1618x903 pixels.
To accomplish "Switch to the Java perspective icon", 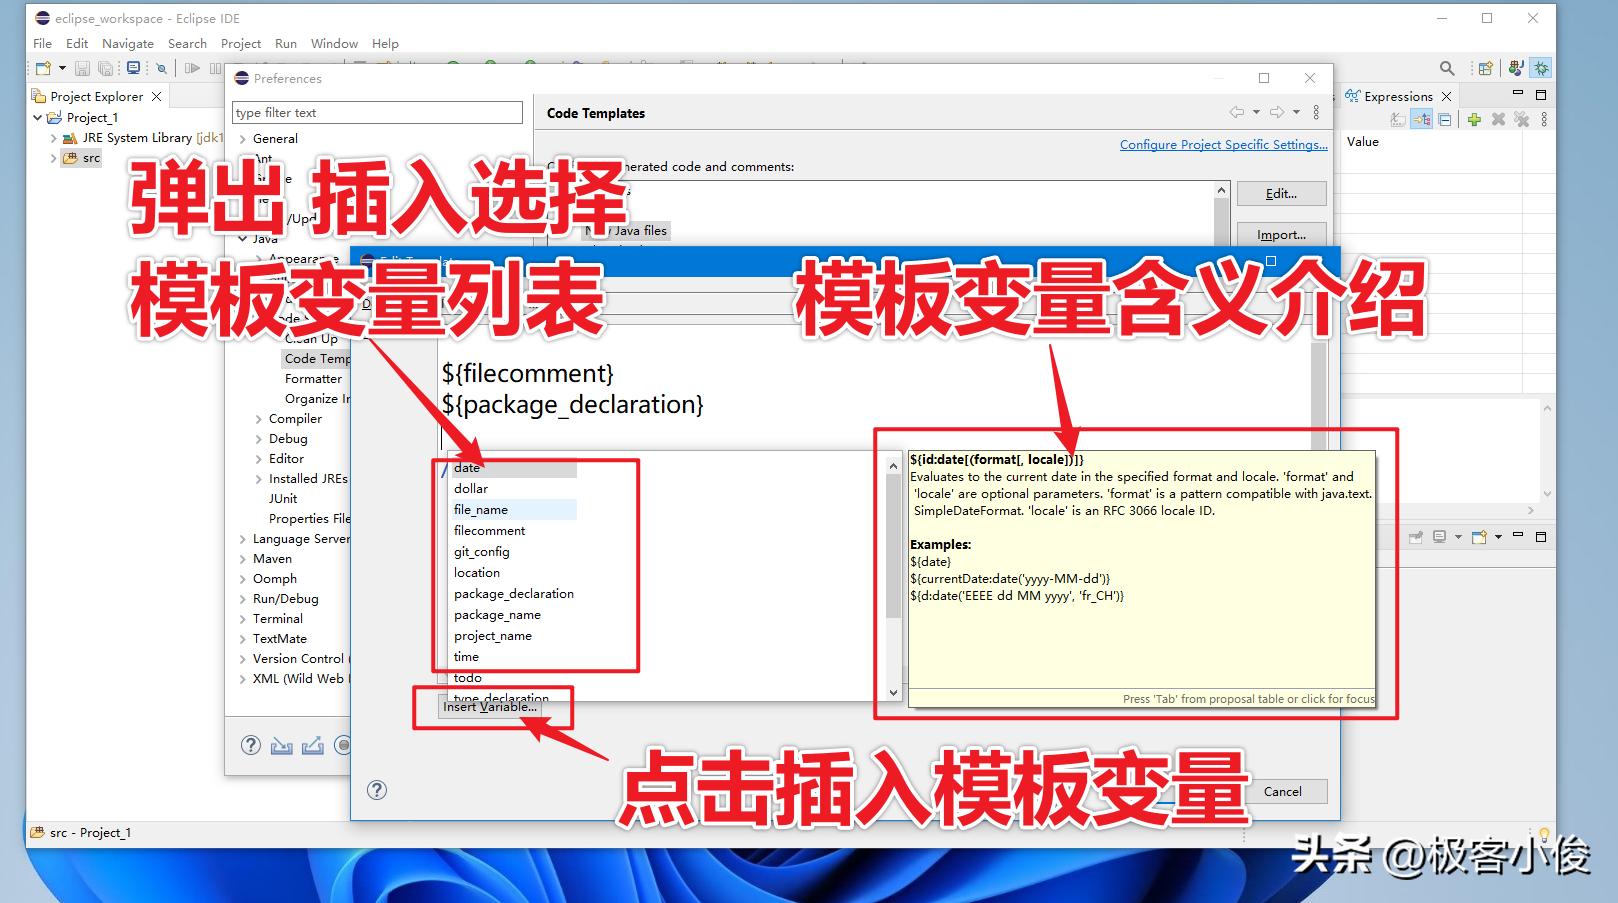I will tap(1516, 68).
